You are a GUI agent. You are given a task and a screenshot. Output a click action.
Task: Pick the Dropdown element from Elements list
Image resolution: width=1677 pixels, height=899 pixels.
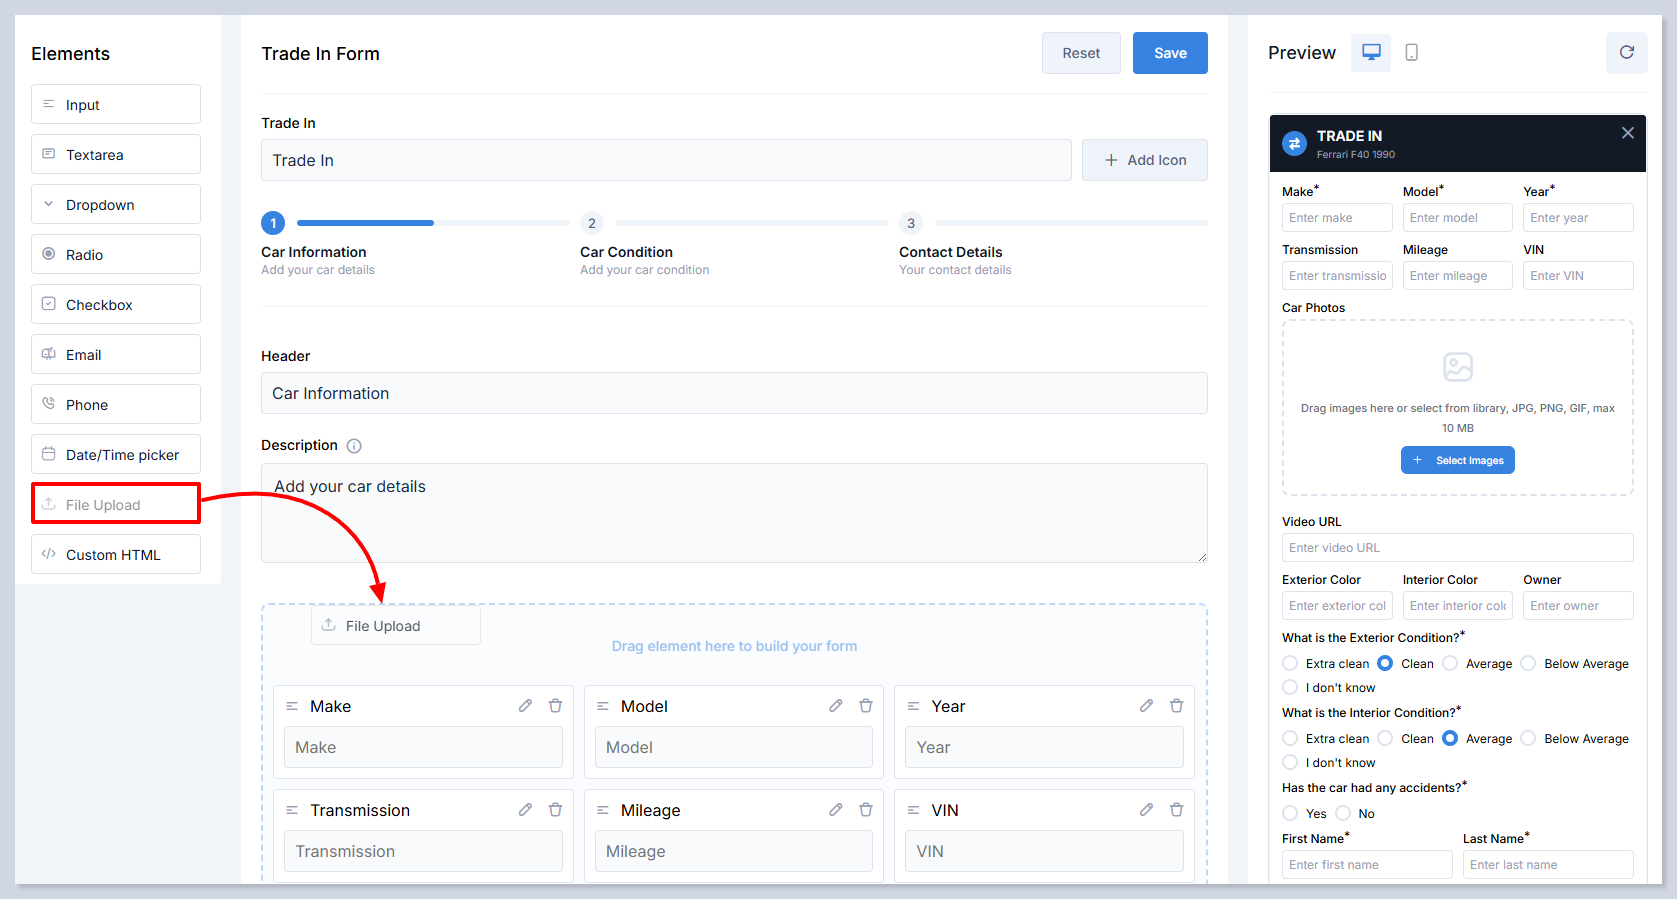coord(116,205)
